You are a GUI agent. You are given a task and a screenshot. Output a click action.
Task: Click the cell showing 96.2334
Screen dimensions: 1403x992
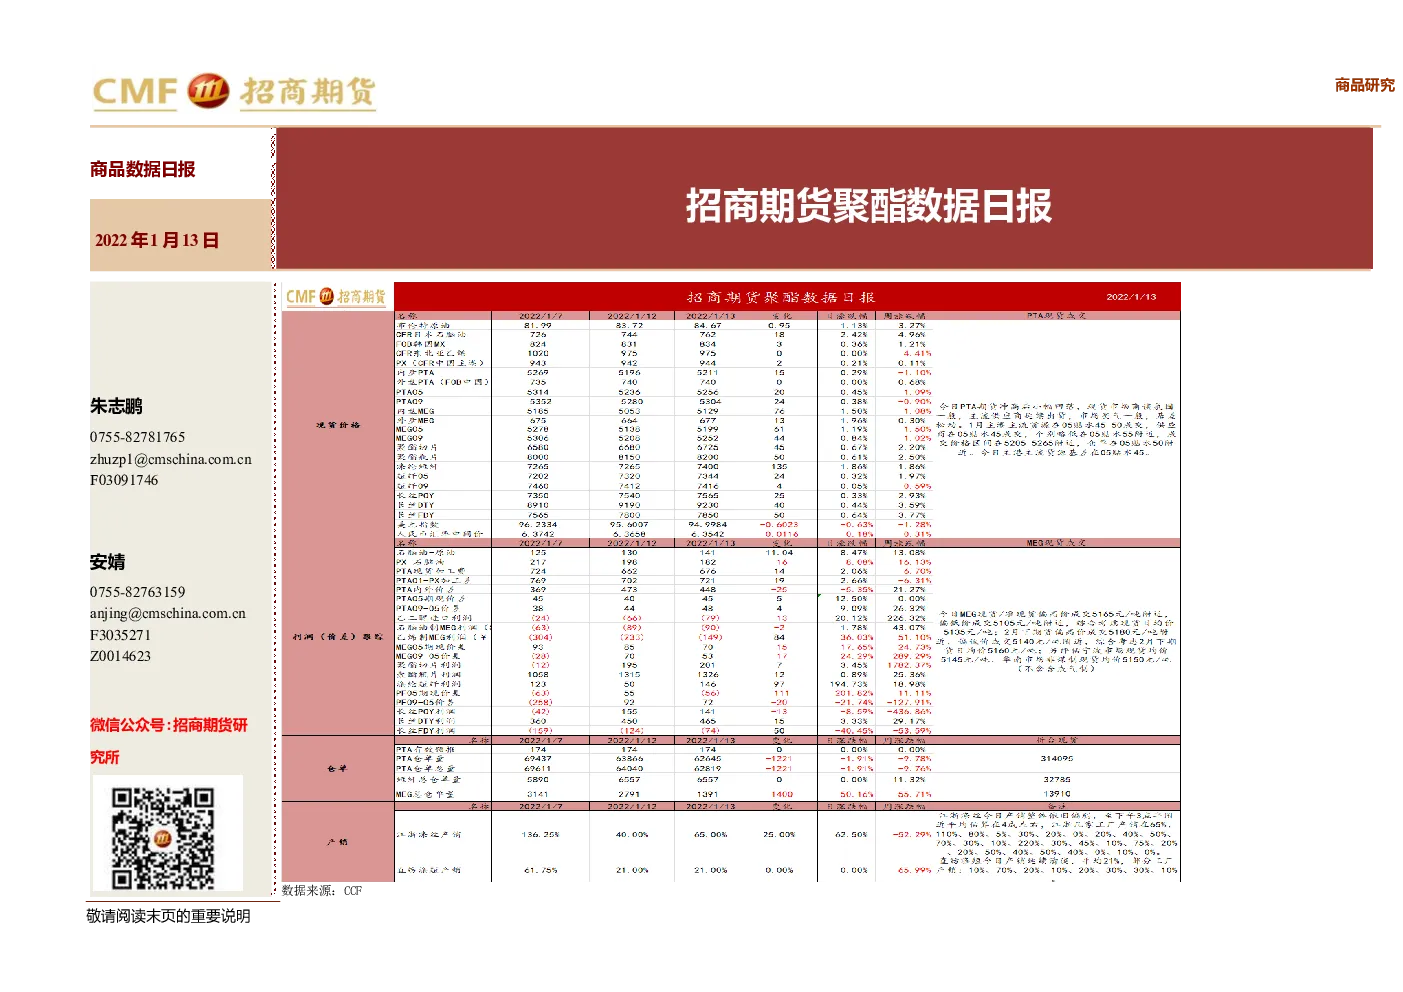pos(538,524)
